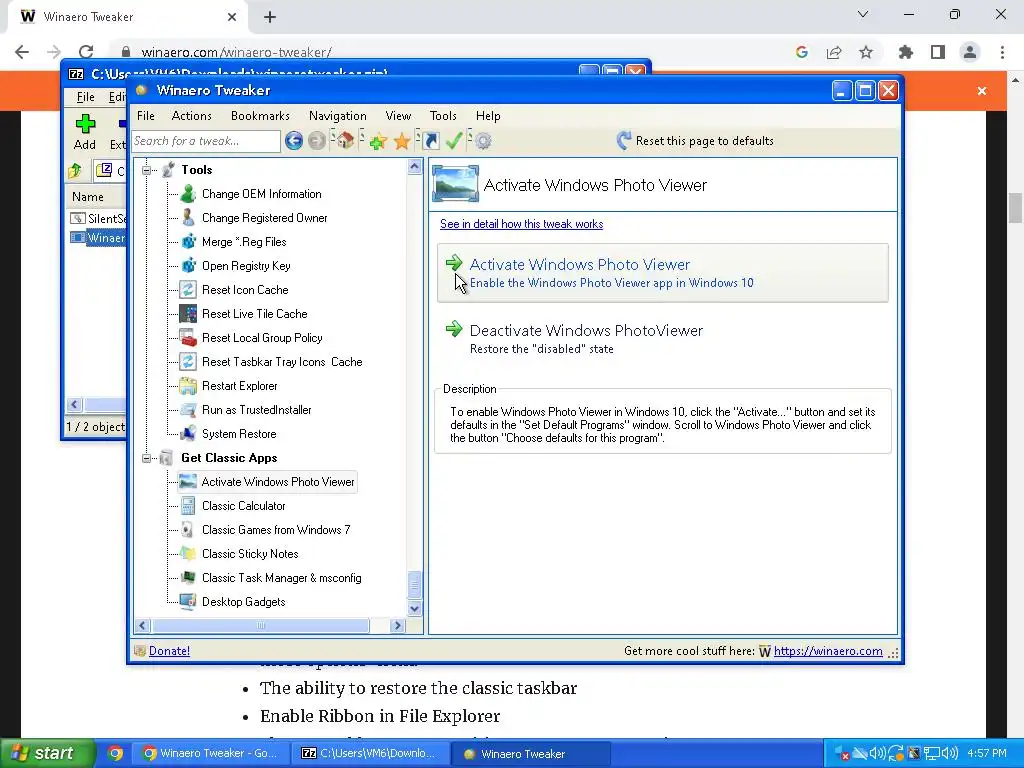The image size is (1024, 768).
Task: Select Reset Tasbkar Tray Icons Cache item
Action: 282,362
